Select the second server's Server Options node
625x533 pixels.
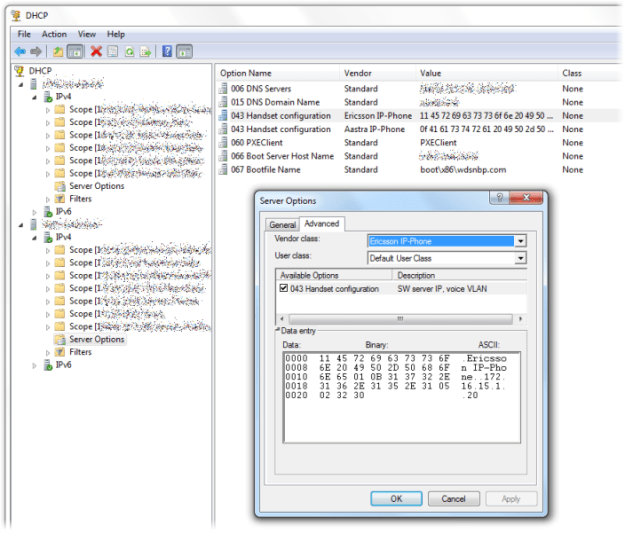pos(96,339)
